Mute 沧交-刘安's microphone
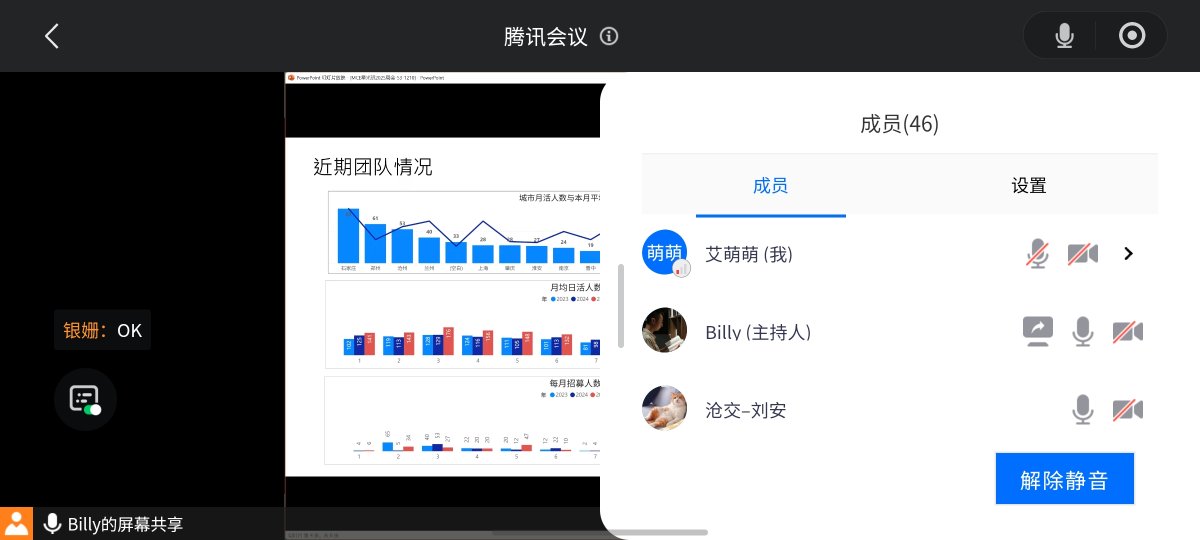The image size is (1200, 540). point(1082,410)
